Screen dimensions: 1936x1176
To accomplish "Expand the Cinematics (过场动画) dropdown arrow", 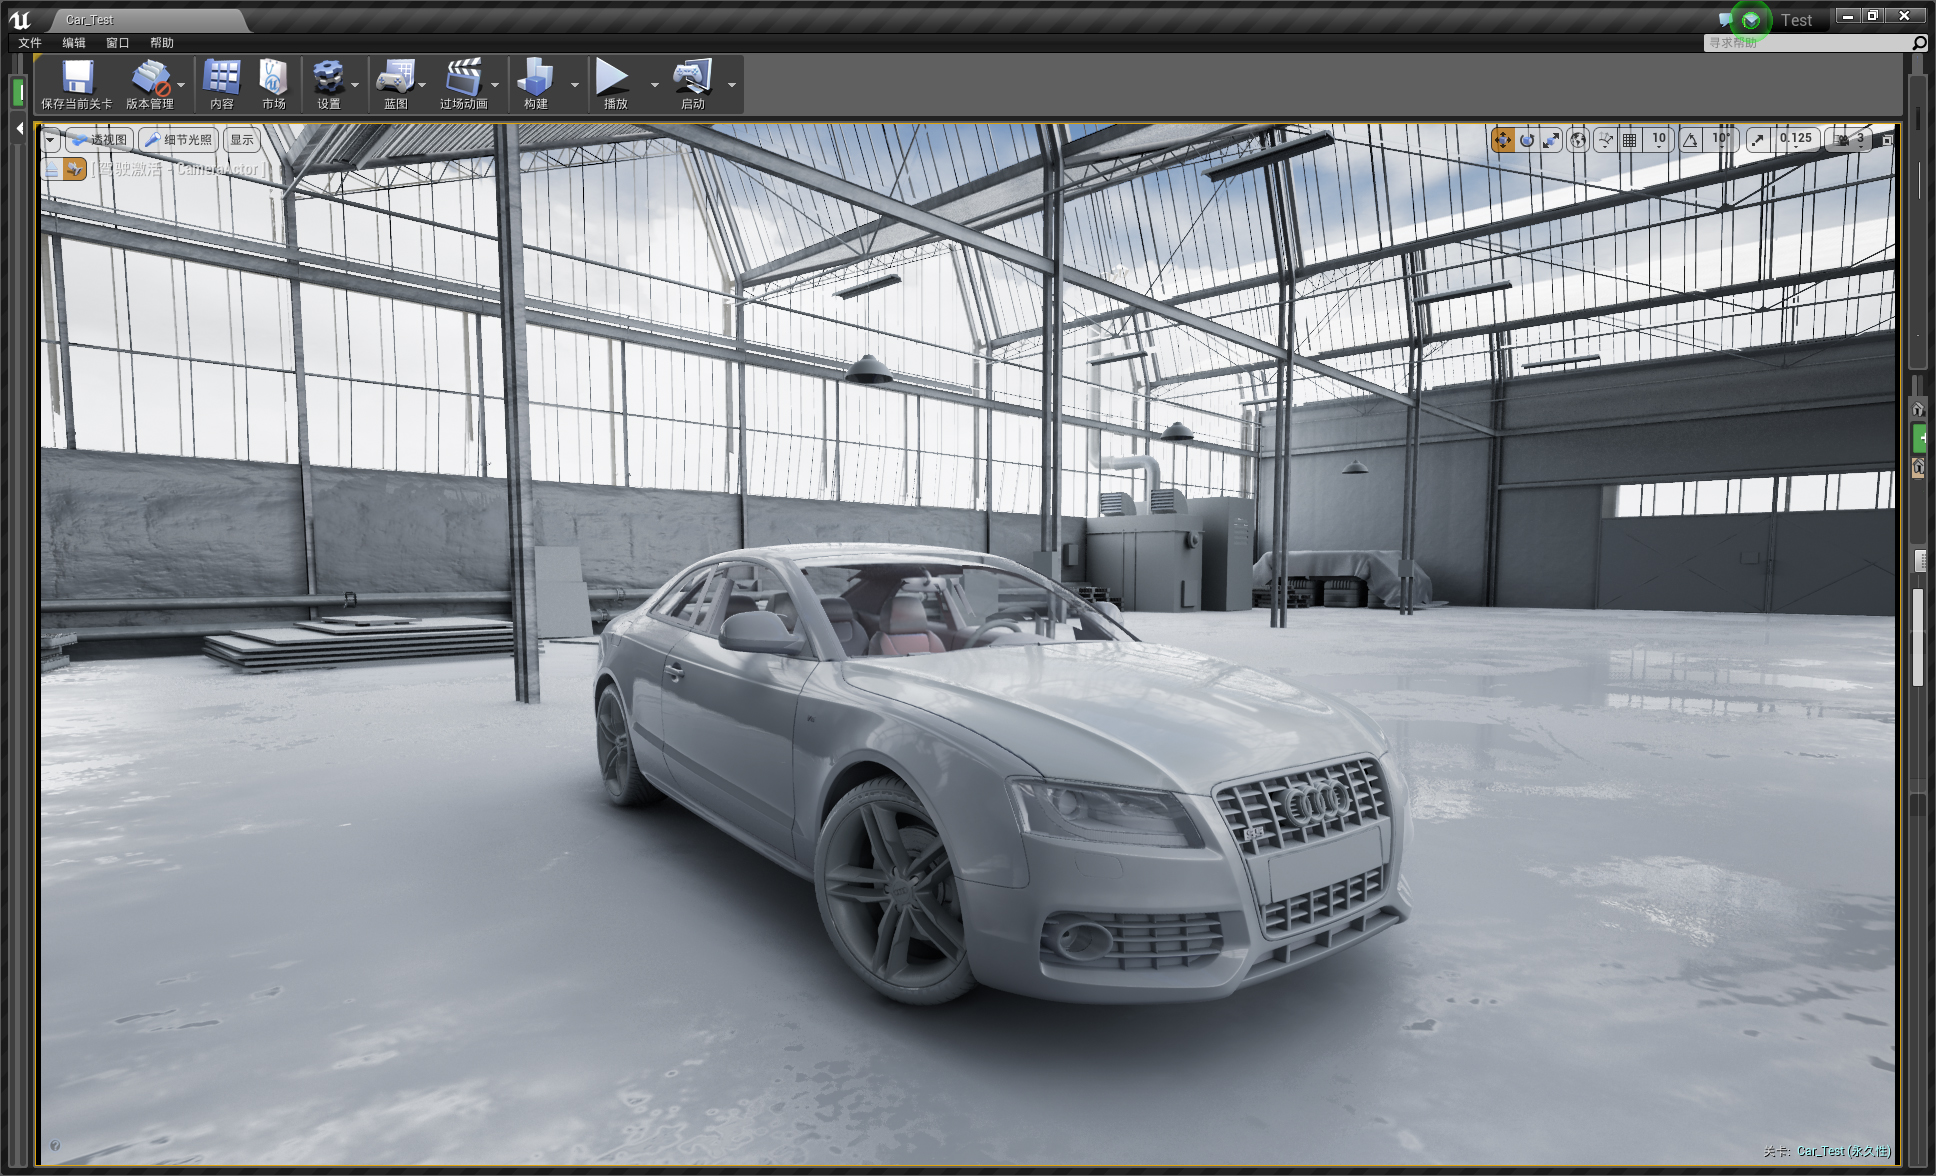I will (x=495, y=85).
